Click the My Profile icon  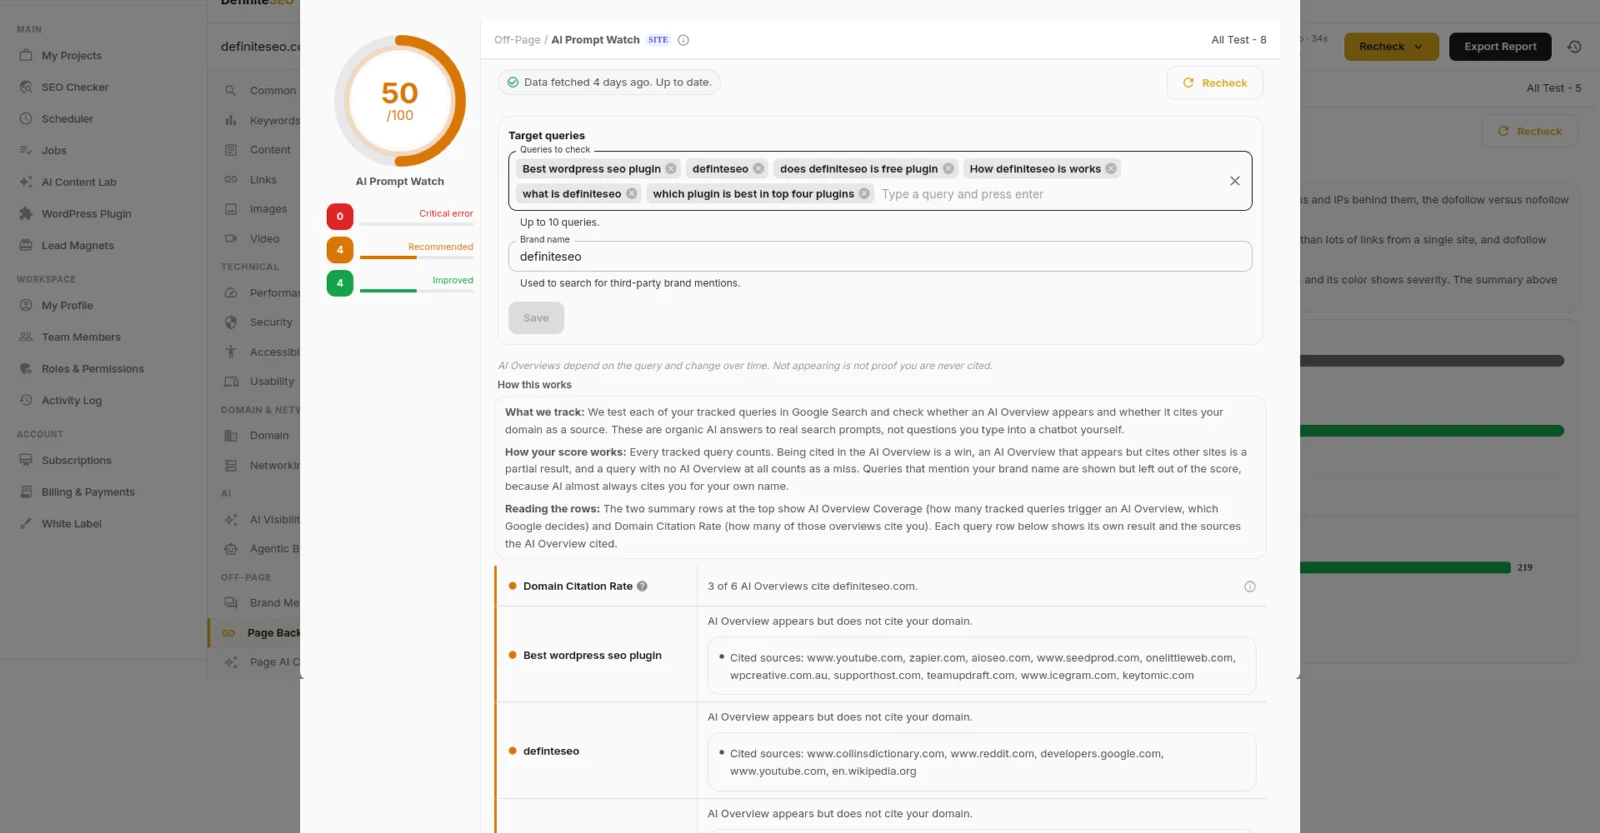click(x=26, y=305)
